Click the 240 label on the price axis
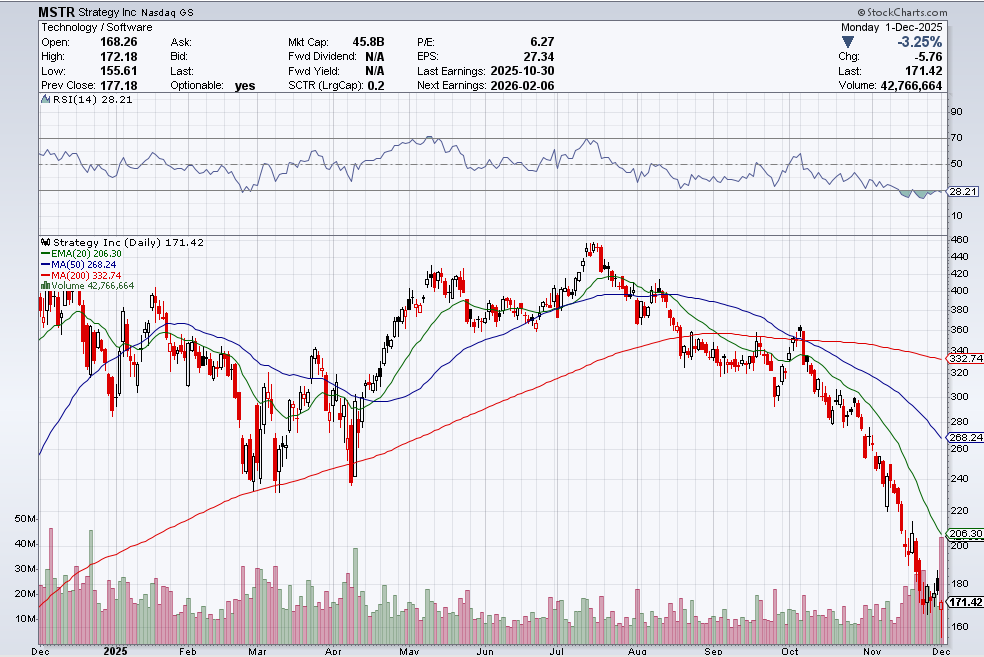The image size is (984, 657). point(960,479)
